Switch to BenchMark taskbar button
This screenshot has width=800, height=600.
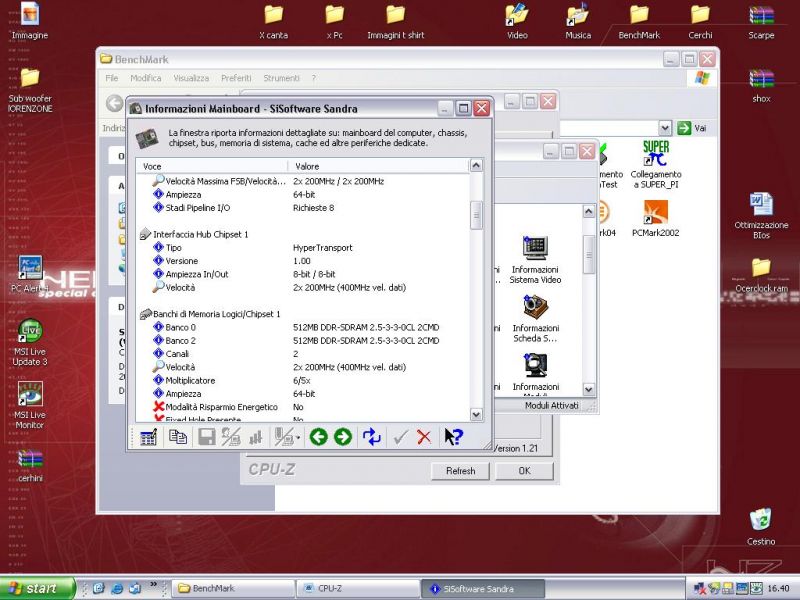pos(233,588)
